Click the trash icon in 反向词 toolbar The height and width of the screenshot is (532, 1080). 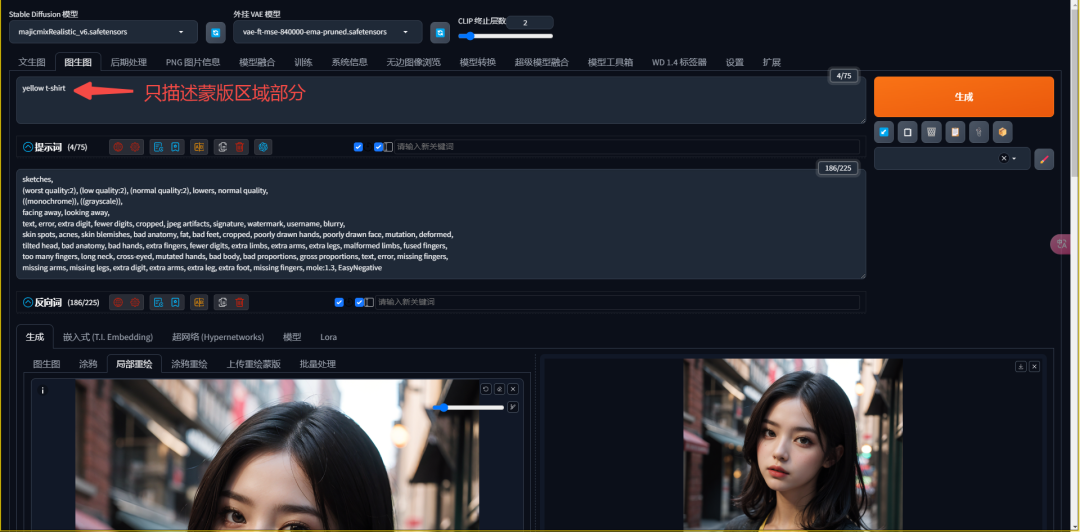pyautogui.click(x=240, y=302)
